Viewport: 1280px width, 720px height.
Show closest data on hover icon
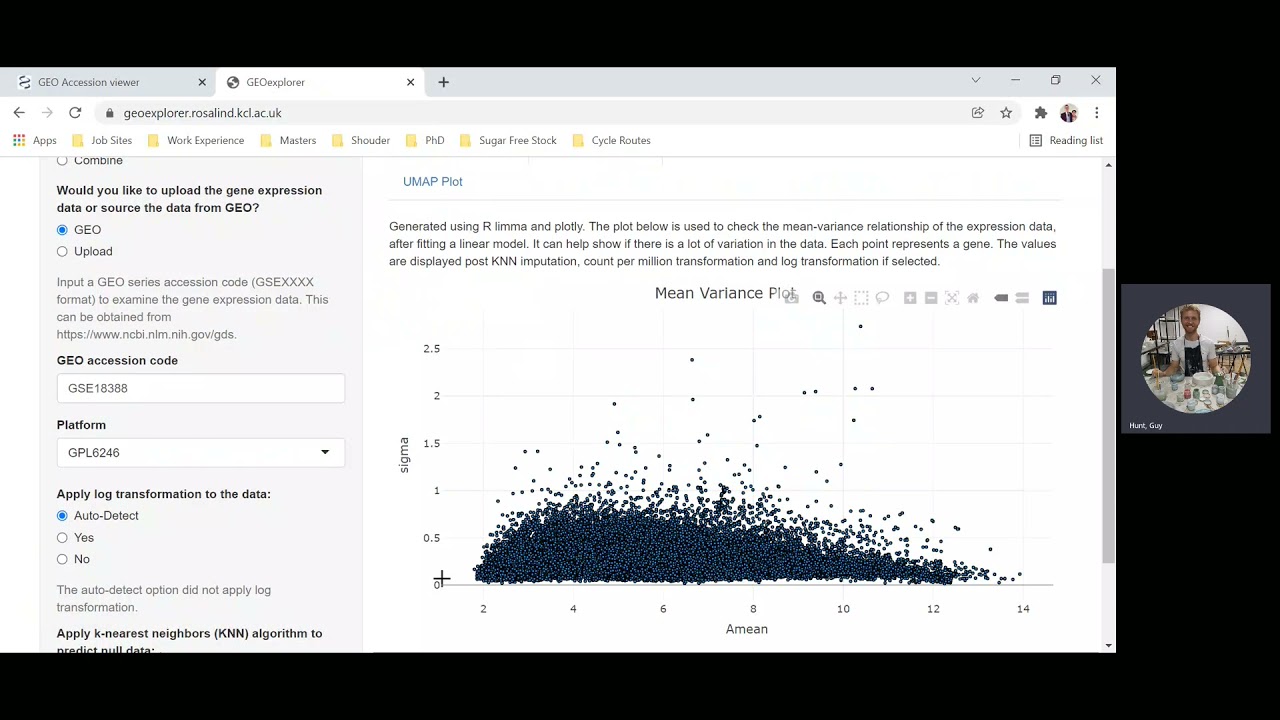pos(1001,298)
